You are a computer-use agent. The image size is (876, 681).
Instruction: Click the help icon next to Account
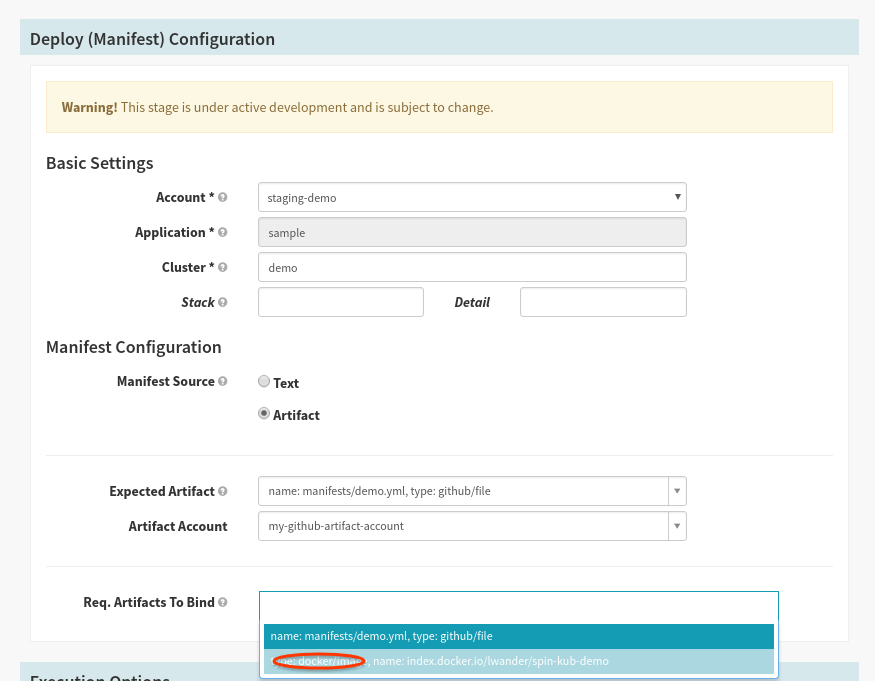pyautogui.click(x=223, y=198)
